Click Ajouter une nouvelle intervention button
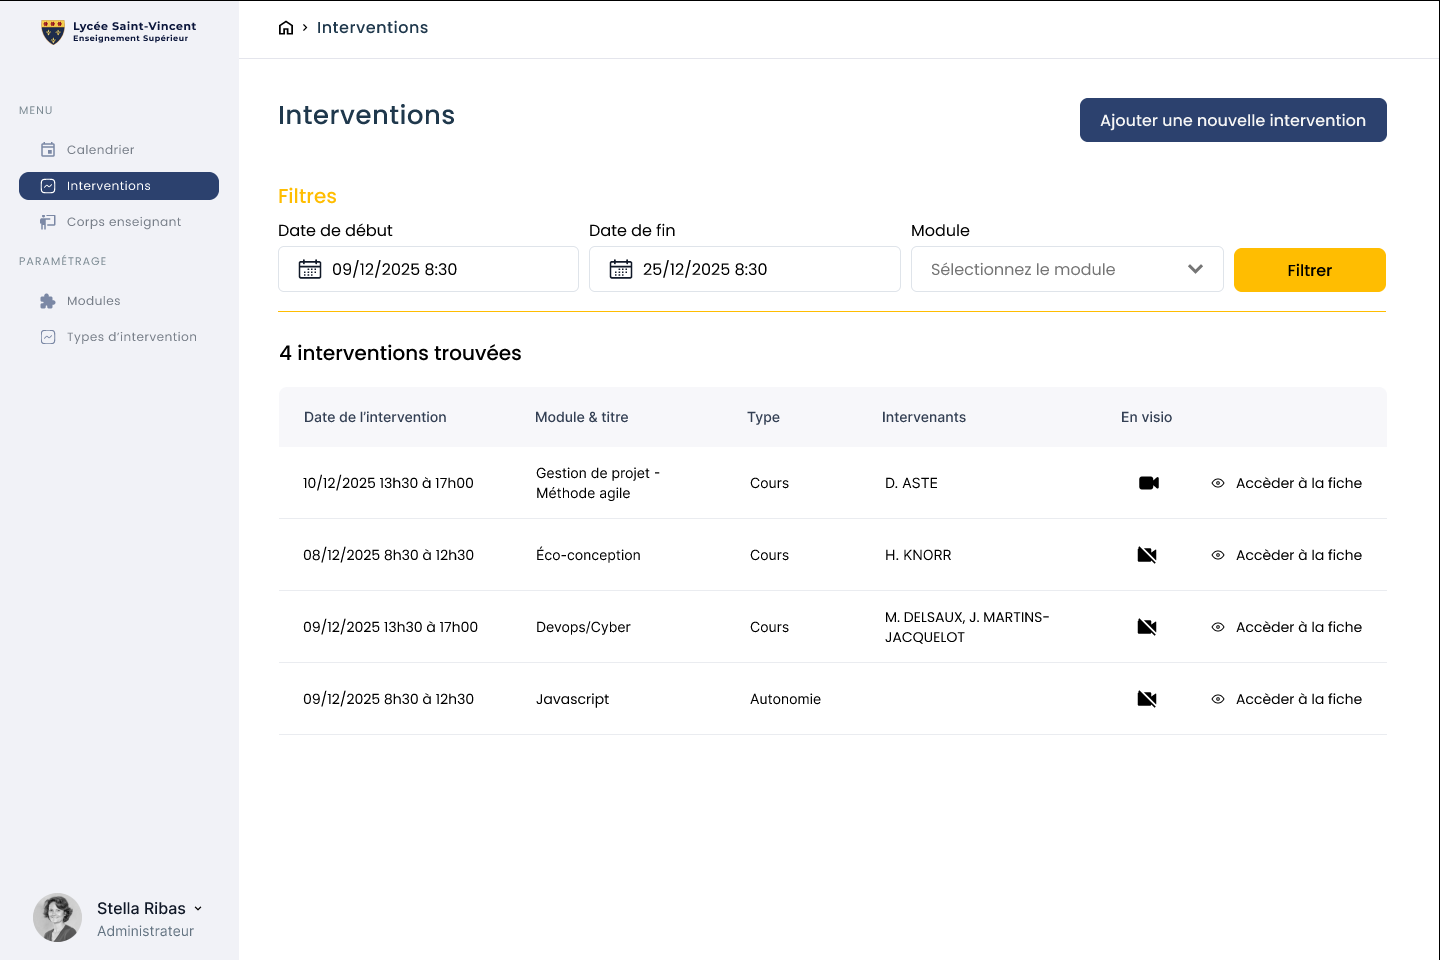 coord(1232,120)
